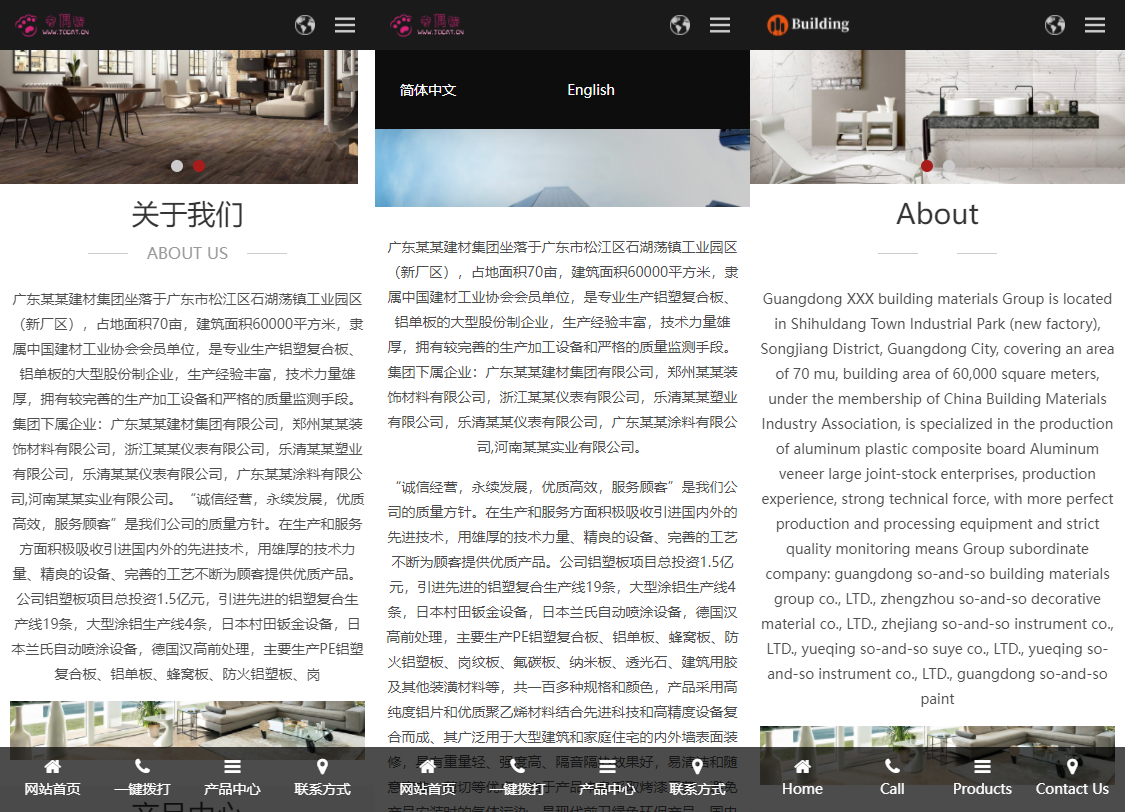The image size is (1125, 812).
Task: Go to Home in right panel footer
Action: click(802, 789)
